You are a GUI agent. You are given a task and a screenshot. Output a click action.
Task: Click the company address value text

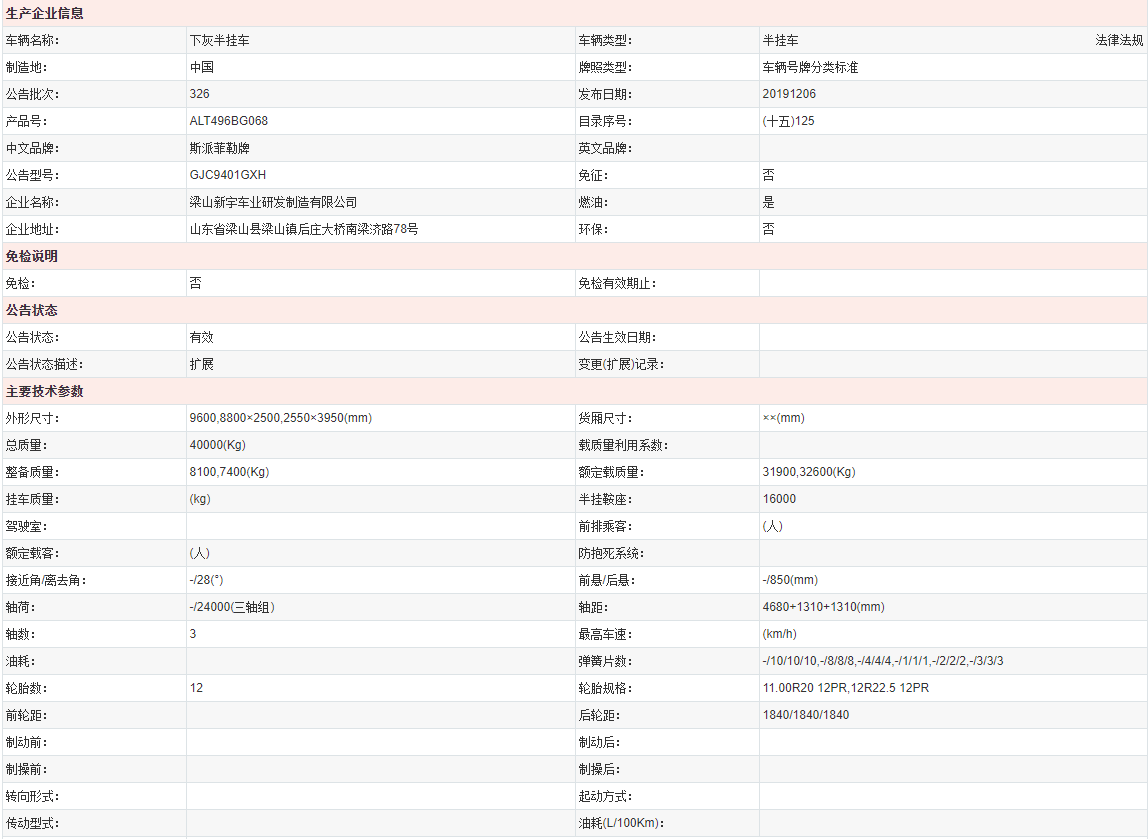(x=303, y=230)
